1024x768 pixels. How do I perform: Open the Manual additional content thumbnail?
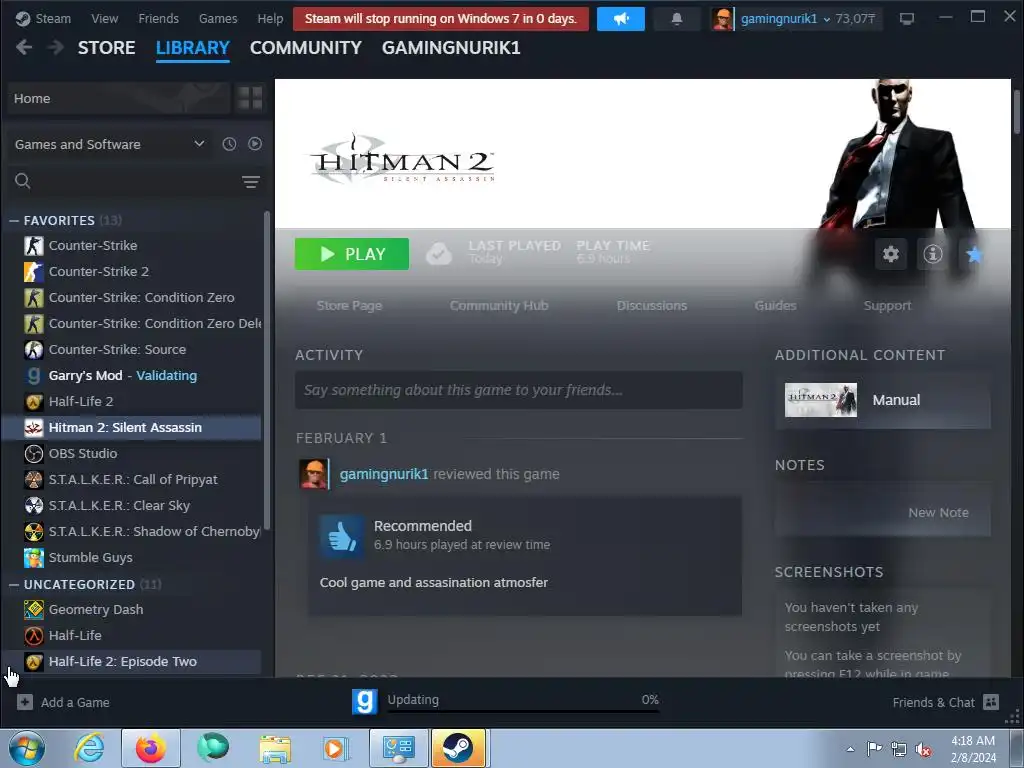coord(821,400)
